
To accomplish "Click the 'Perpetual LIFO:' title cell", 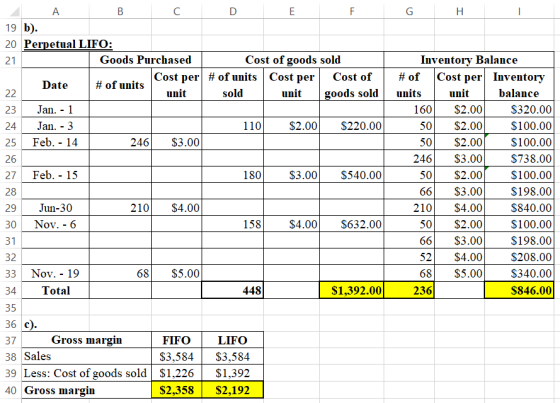I will coord(68,44).
